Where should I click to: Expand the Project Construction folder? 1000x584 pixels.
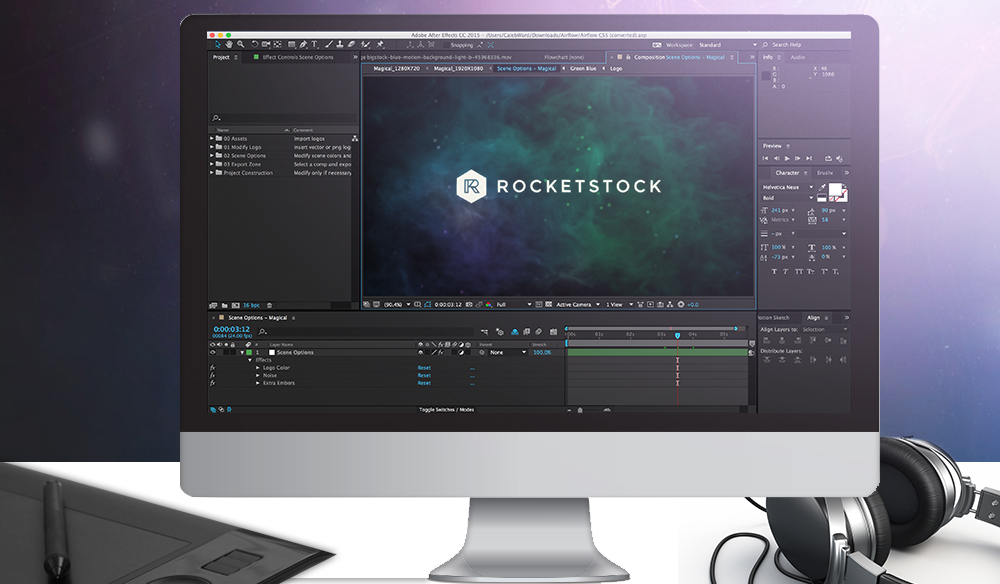pos(212,173)
